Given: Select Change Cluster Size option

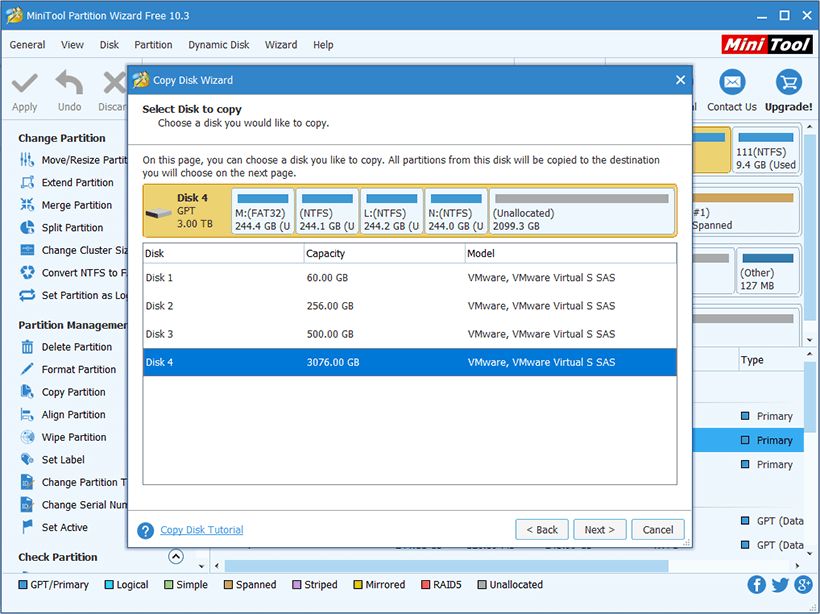Looking at the screenshot, I should [x=73, y=250].
